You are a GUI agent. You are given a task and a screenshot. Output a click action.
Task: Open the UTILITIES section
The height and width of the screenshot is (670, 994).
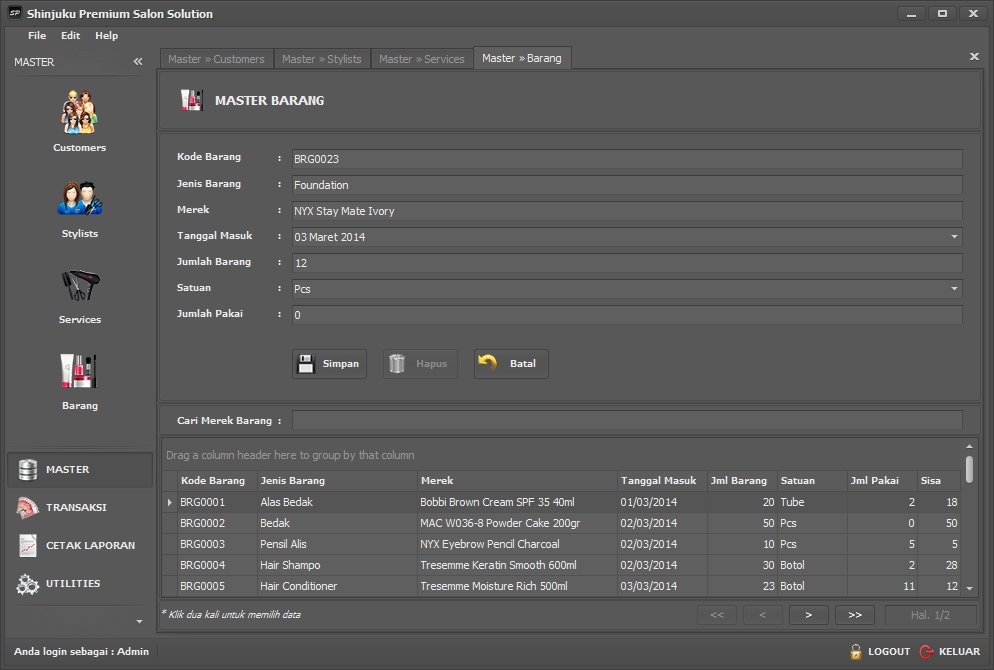pyautogui.click(x=73, y=583)
